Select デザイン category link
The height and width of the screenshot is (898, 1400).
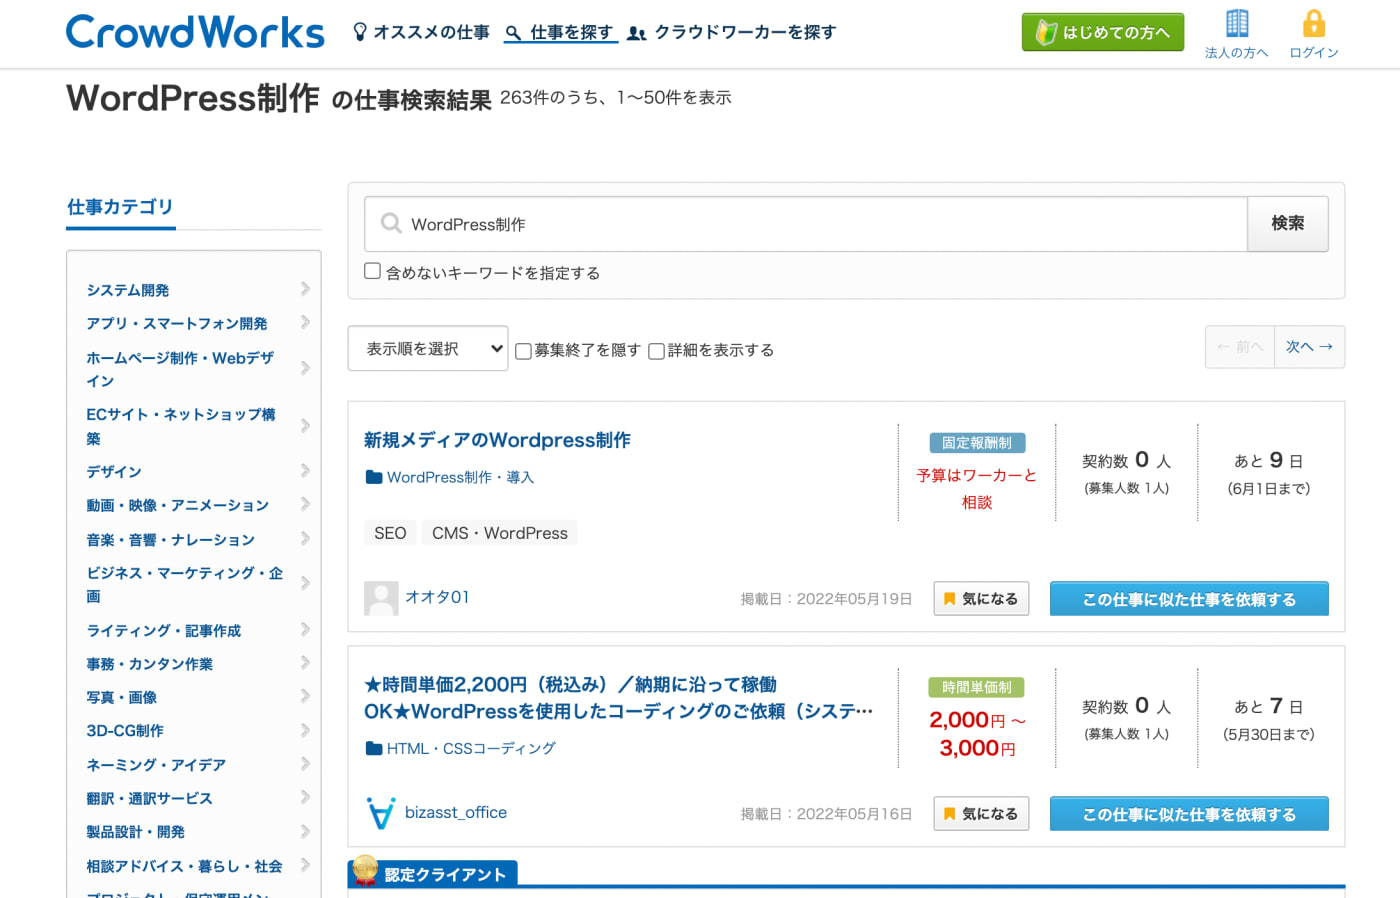(x=114, y=471)
